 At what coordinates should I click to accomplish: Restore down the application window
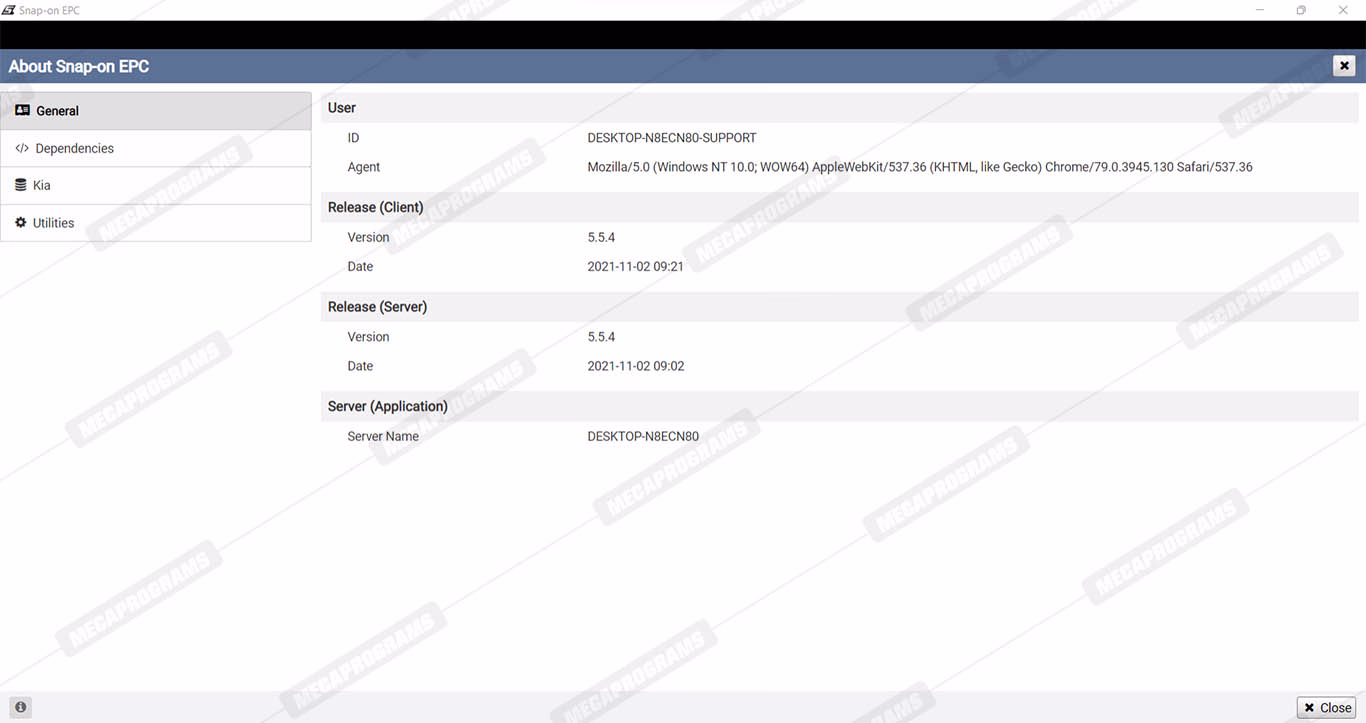tap(1301, 10)
